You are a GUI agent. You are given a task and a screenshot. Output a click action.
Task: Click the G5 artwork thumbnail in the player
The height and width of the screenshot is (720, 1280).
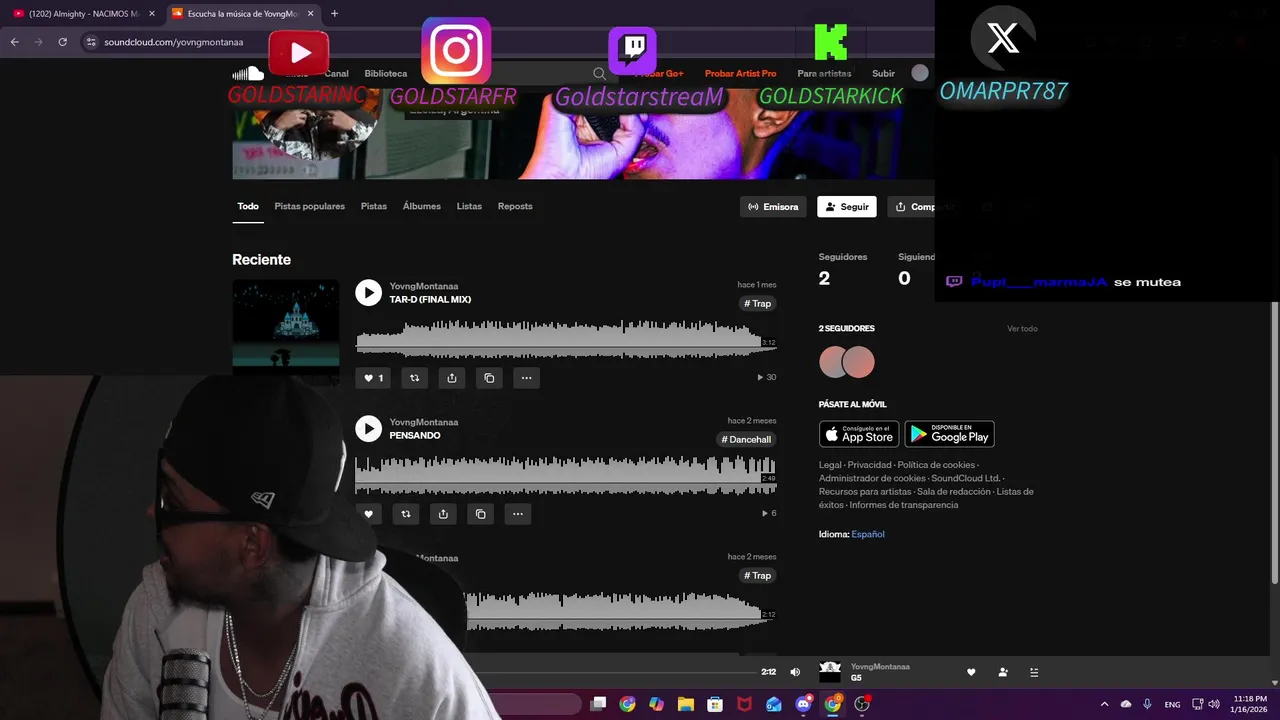(x=830, y=672)
